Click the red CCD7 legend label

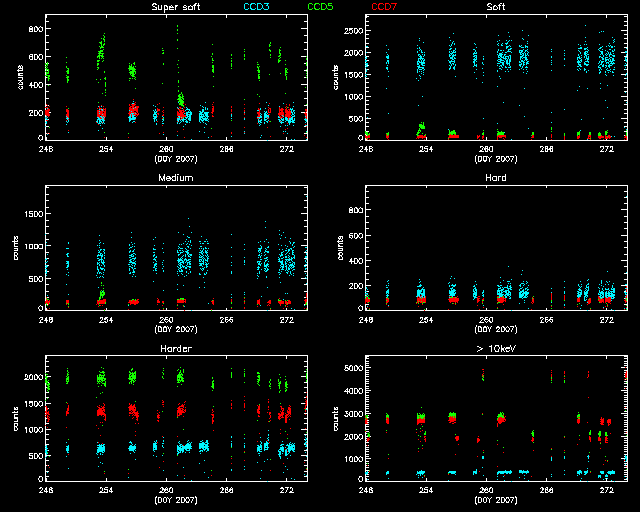pos(385,7)
